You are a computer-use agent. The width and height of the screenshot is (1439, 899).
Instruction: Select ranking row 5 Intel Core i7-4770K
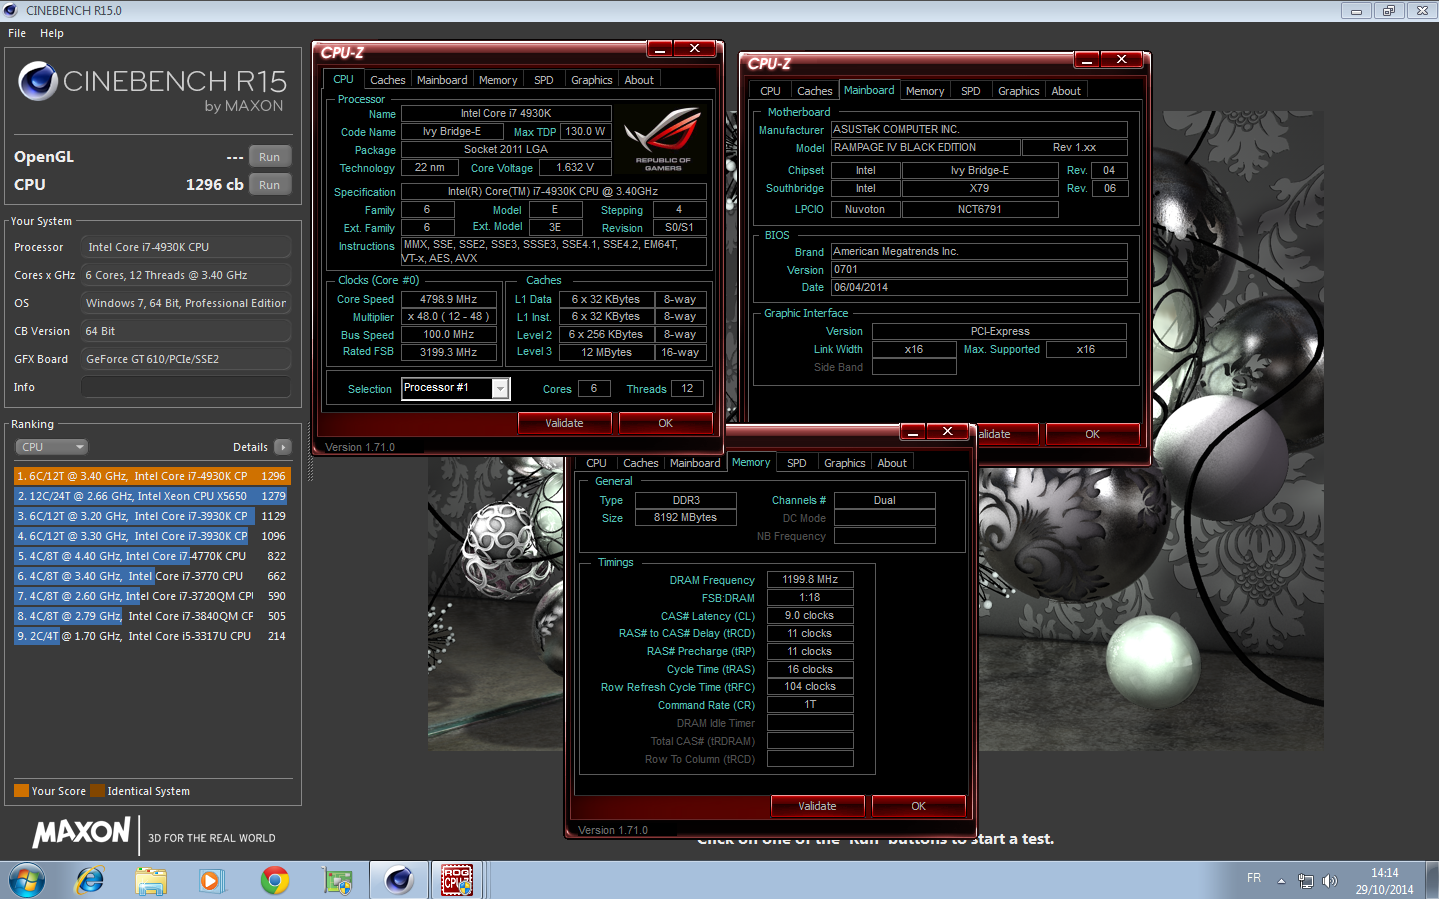click(152, 556)
